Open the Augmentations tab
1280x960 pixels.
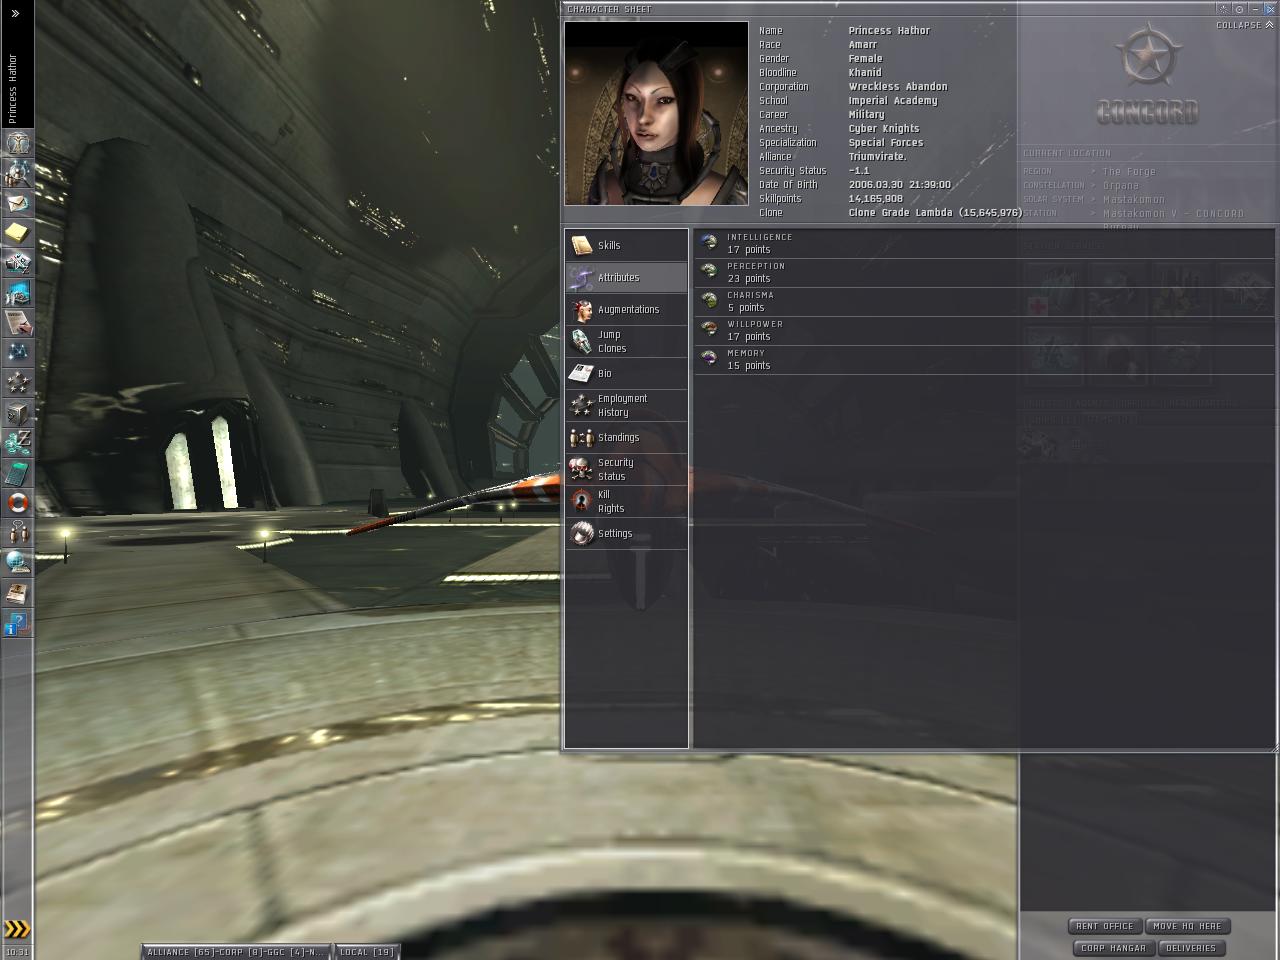pos(626,309)
